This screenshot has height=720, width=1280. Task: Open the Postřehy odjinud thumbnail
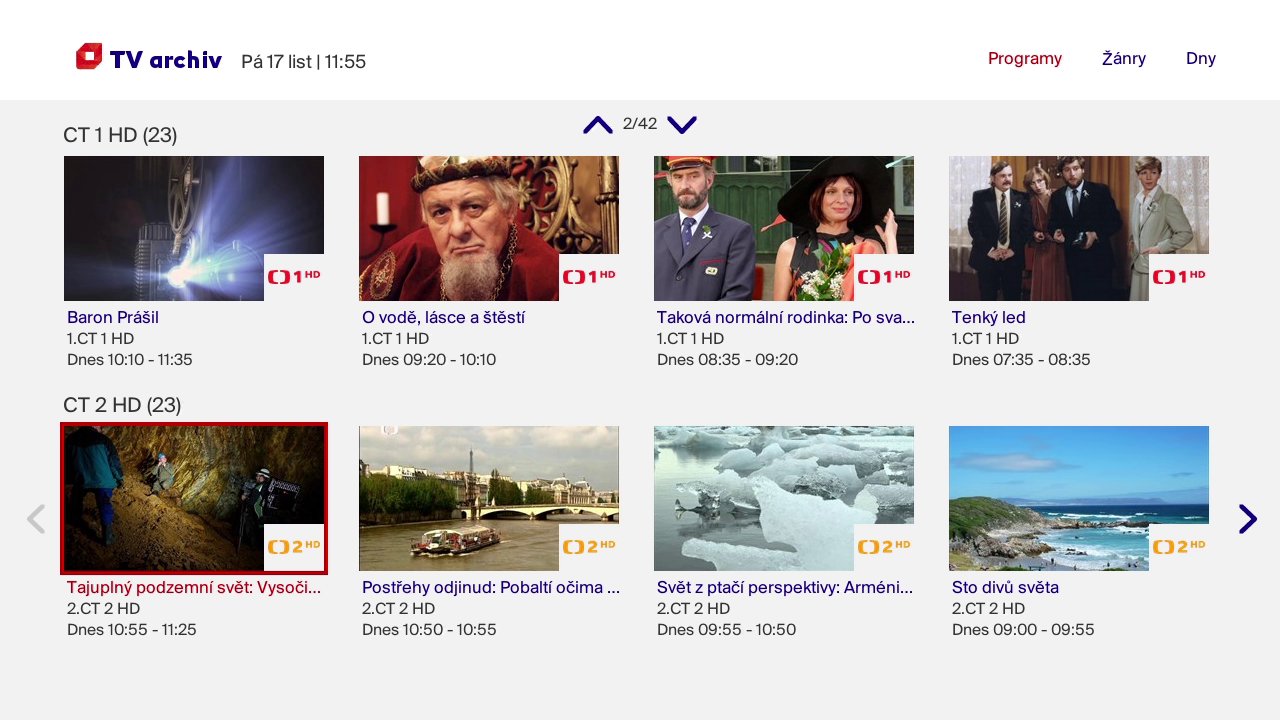(489, 498)
